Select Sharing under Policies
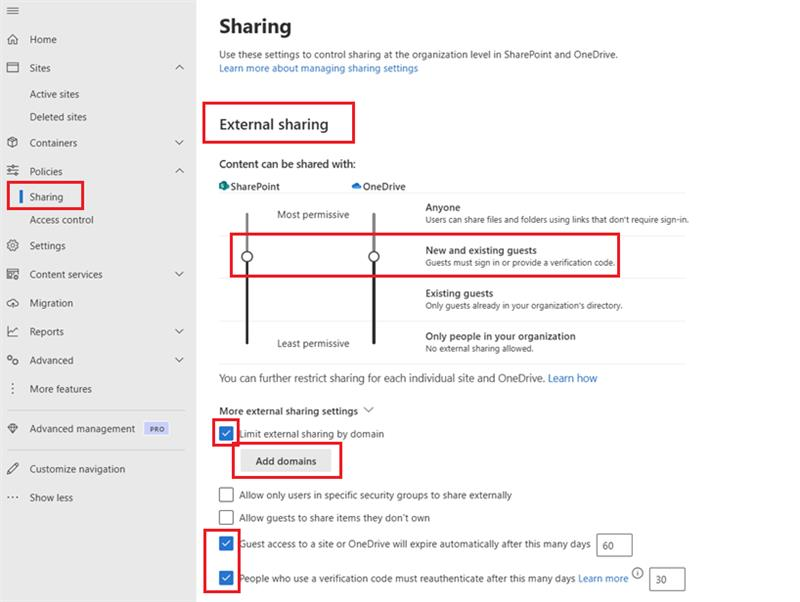 click(x=46, y=197)
